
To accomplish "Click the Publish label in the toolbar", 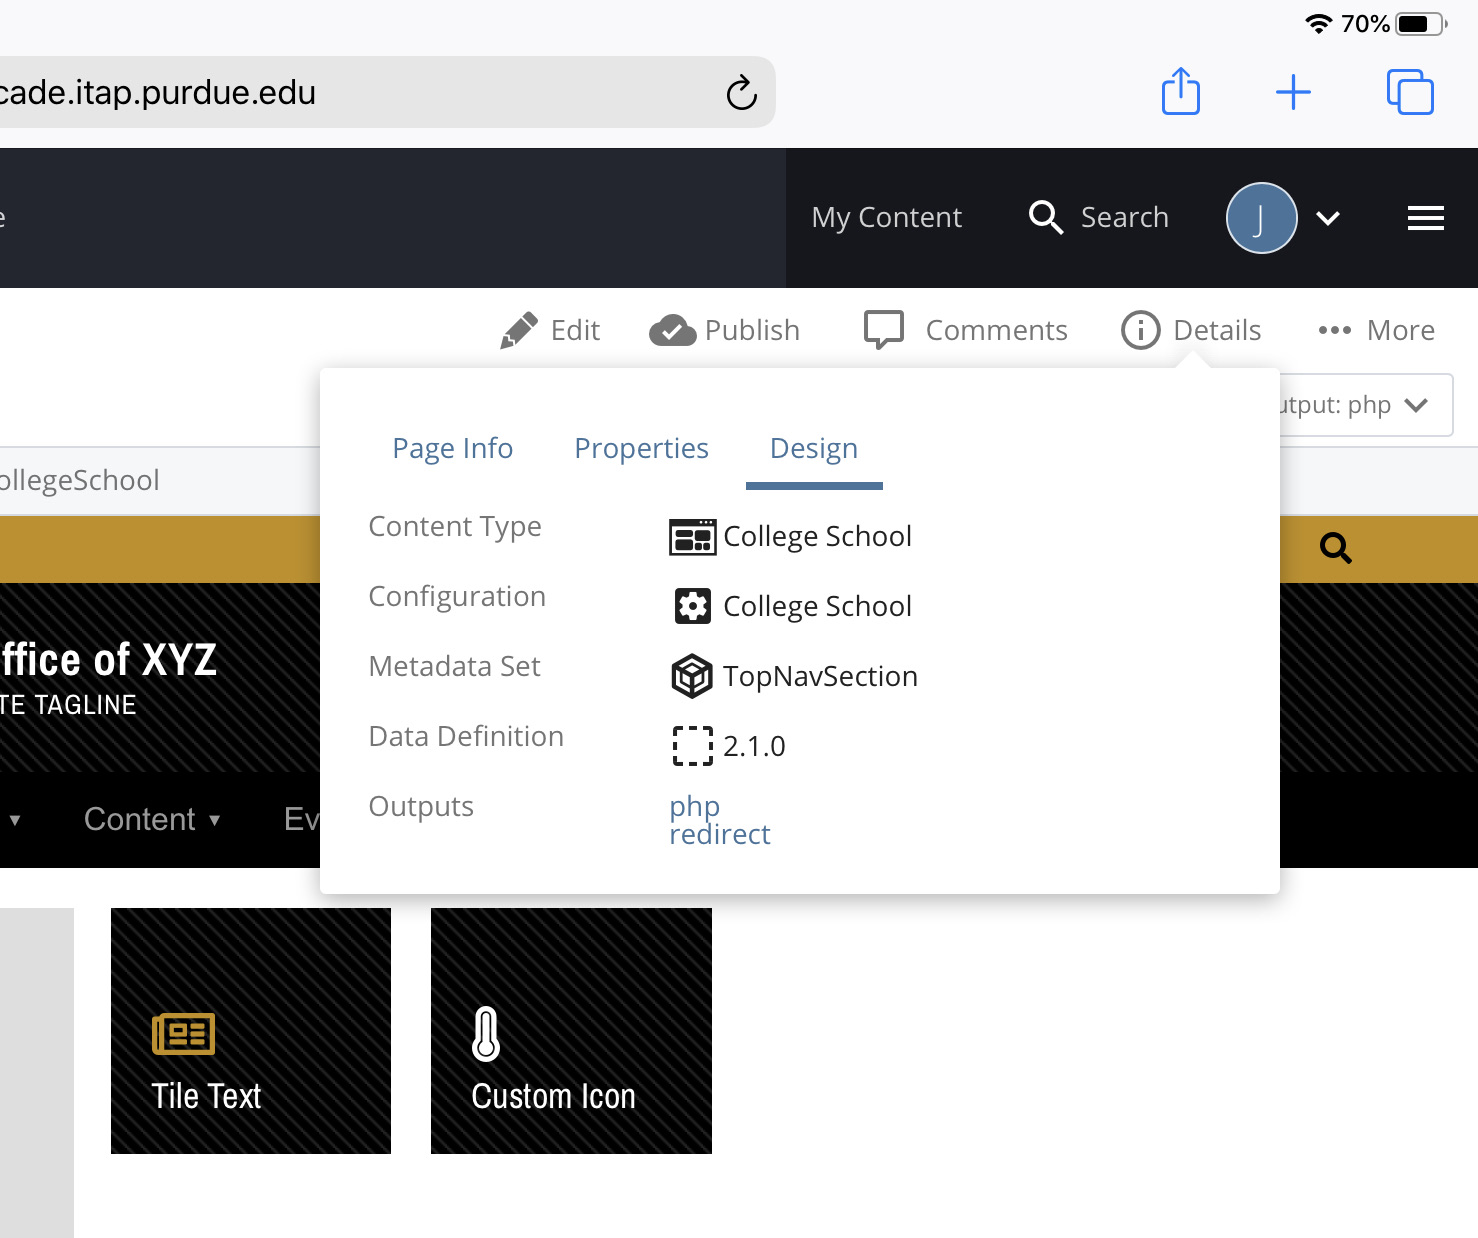I will (752, 330).
